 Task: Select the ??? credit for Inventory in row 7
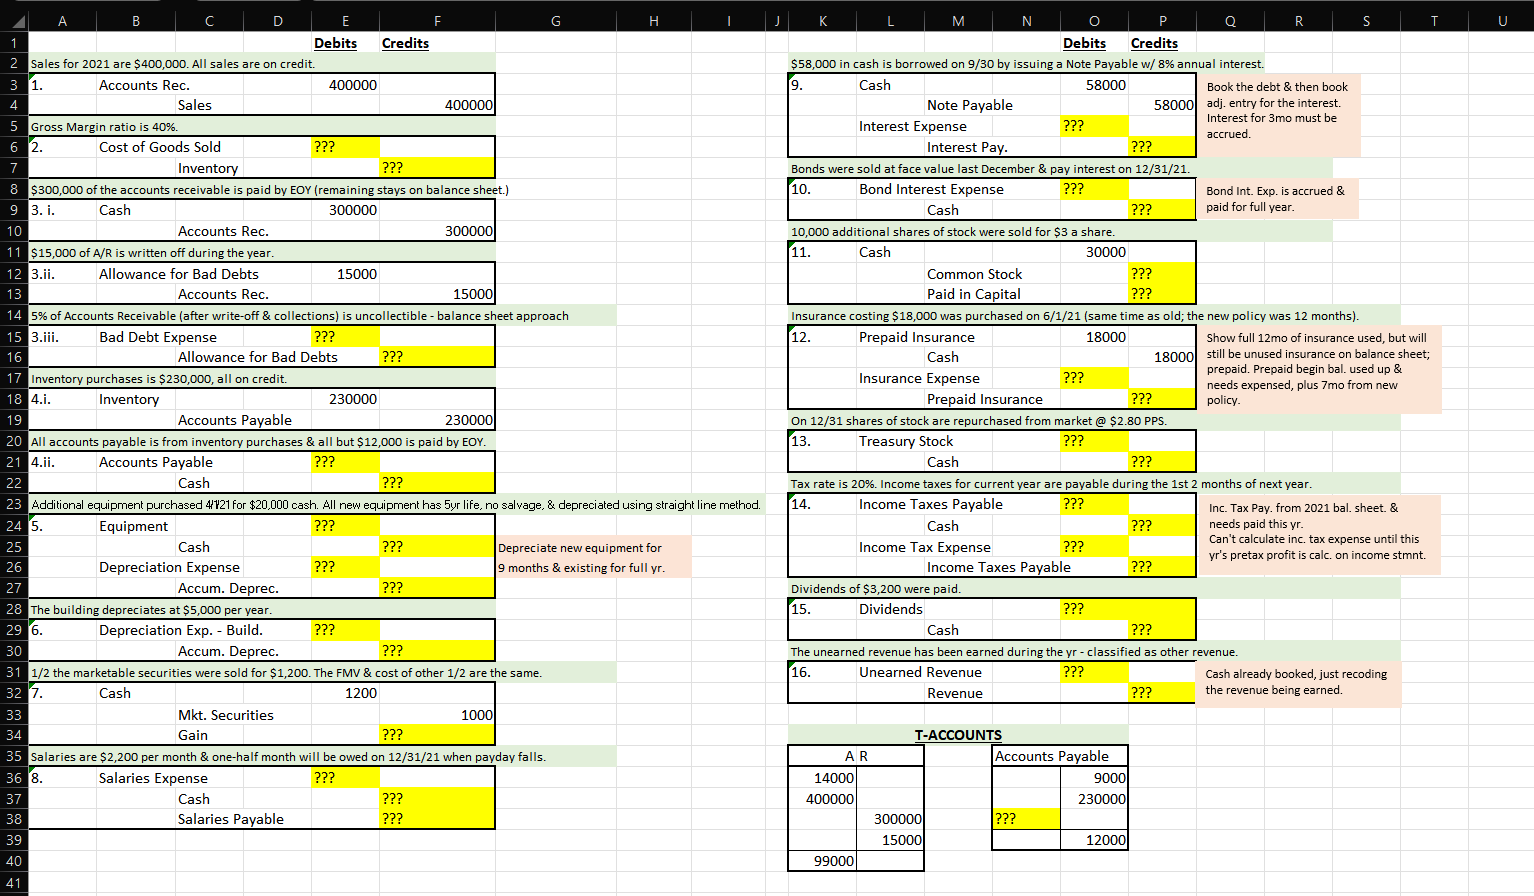[437, 168]
